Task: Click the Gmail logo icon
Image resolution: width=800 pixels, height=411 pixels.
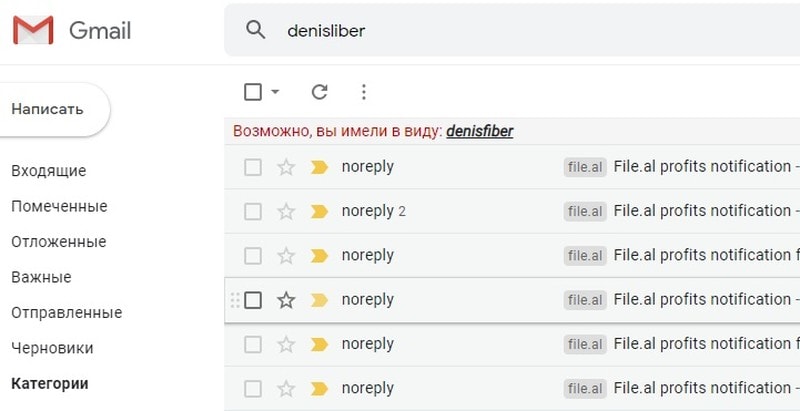Action: 33,31
